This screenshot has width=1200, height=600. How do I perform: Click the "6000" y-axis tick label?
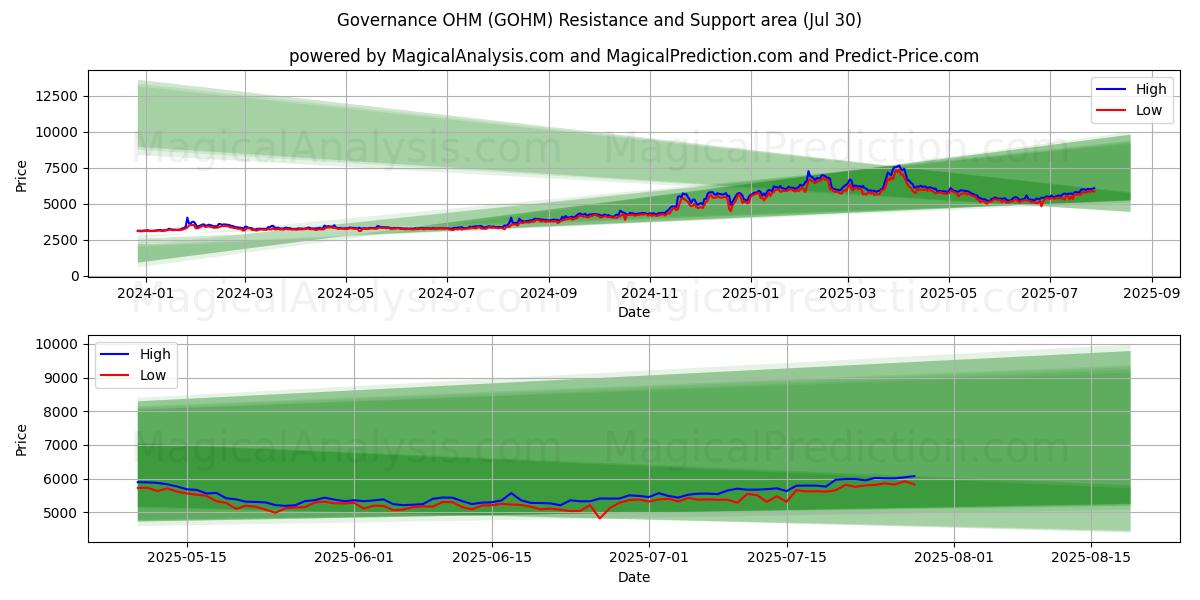pyautogui.click(x=60, y=479)
